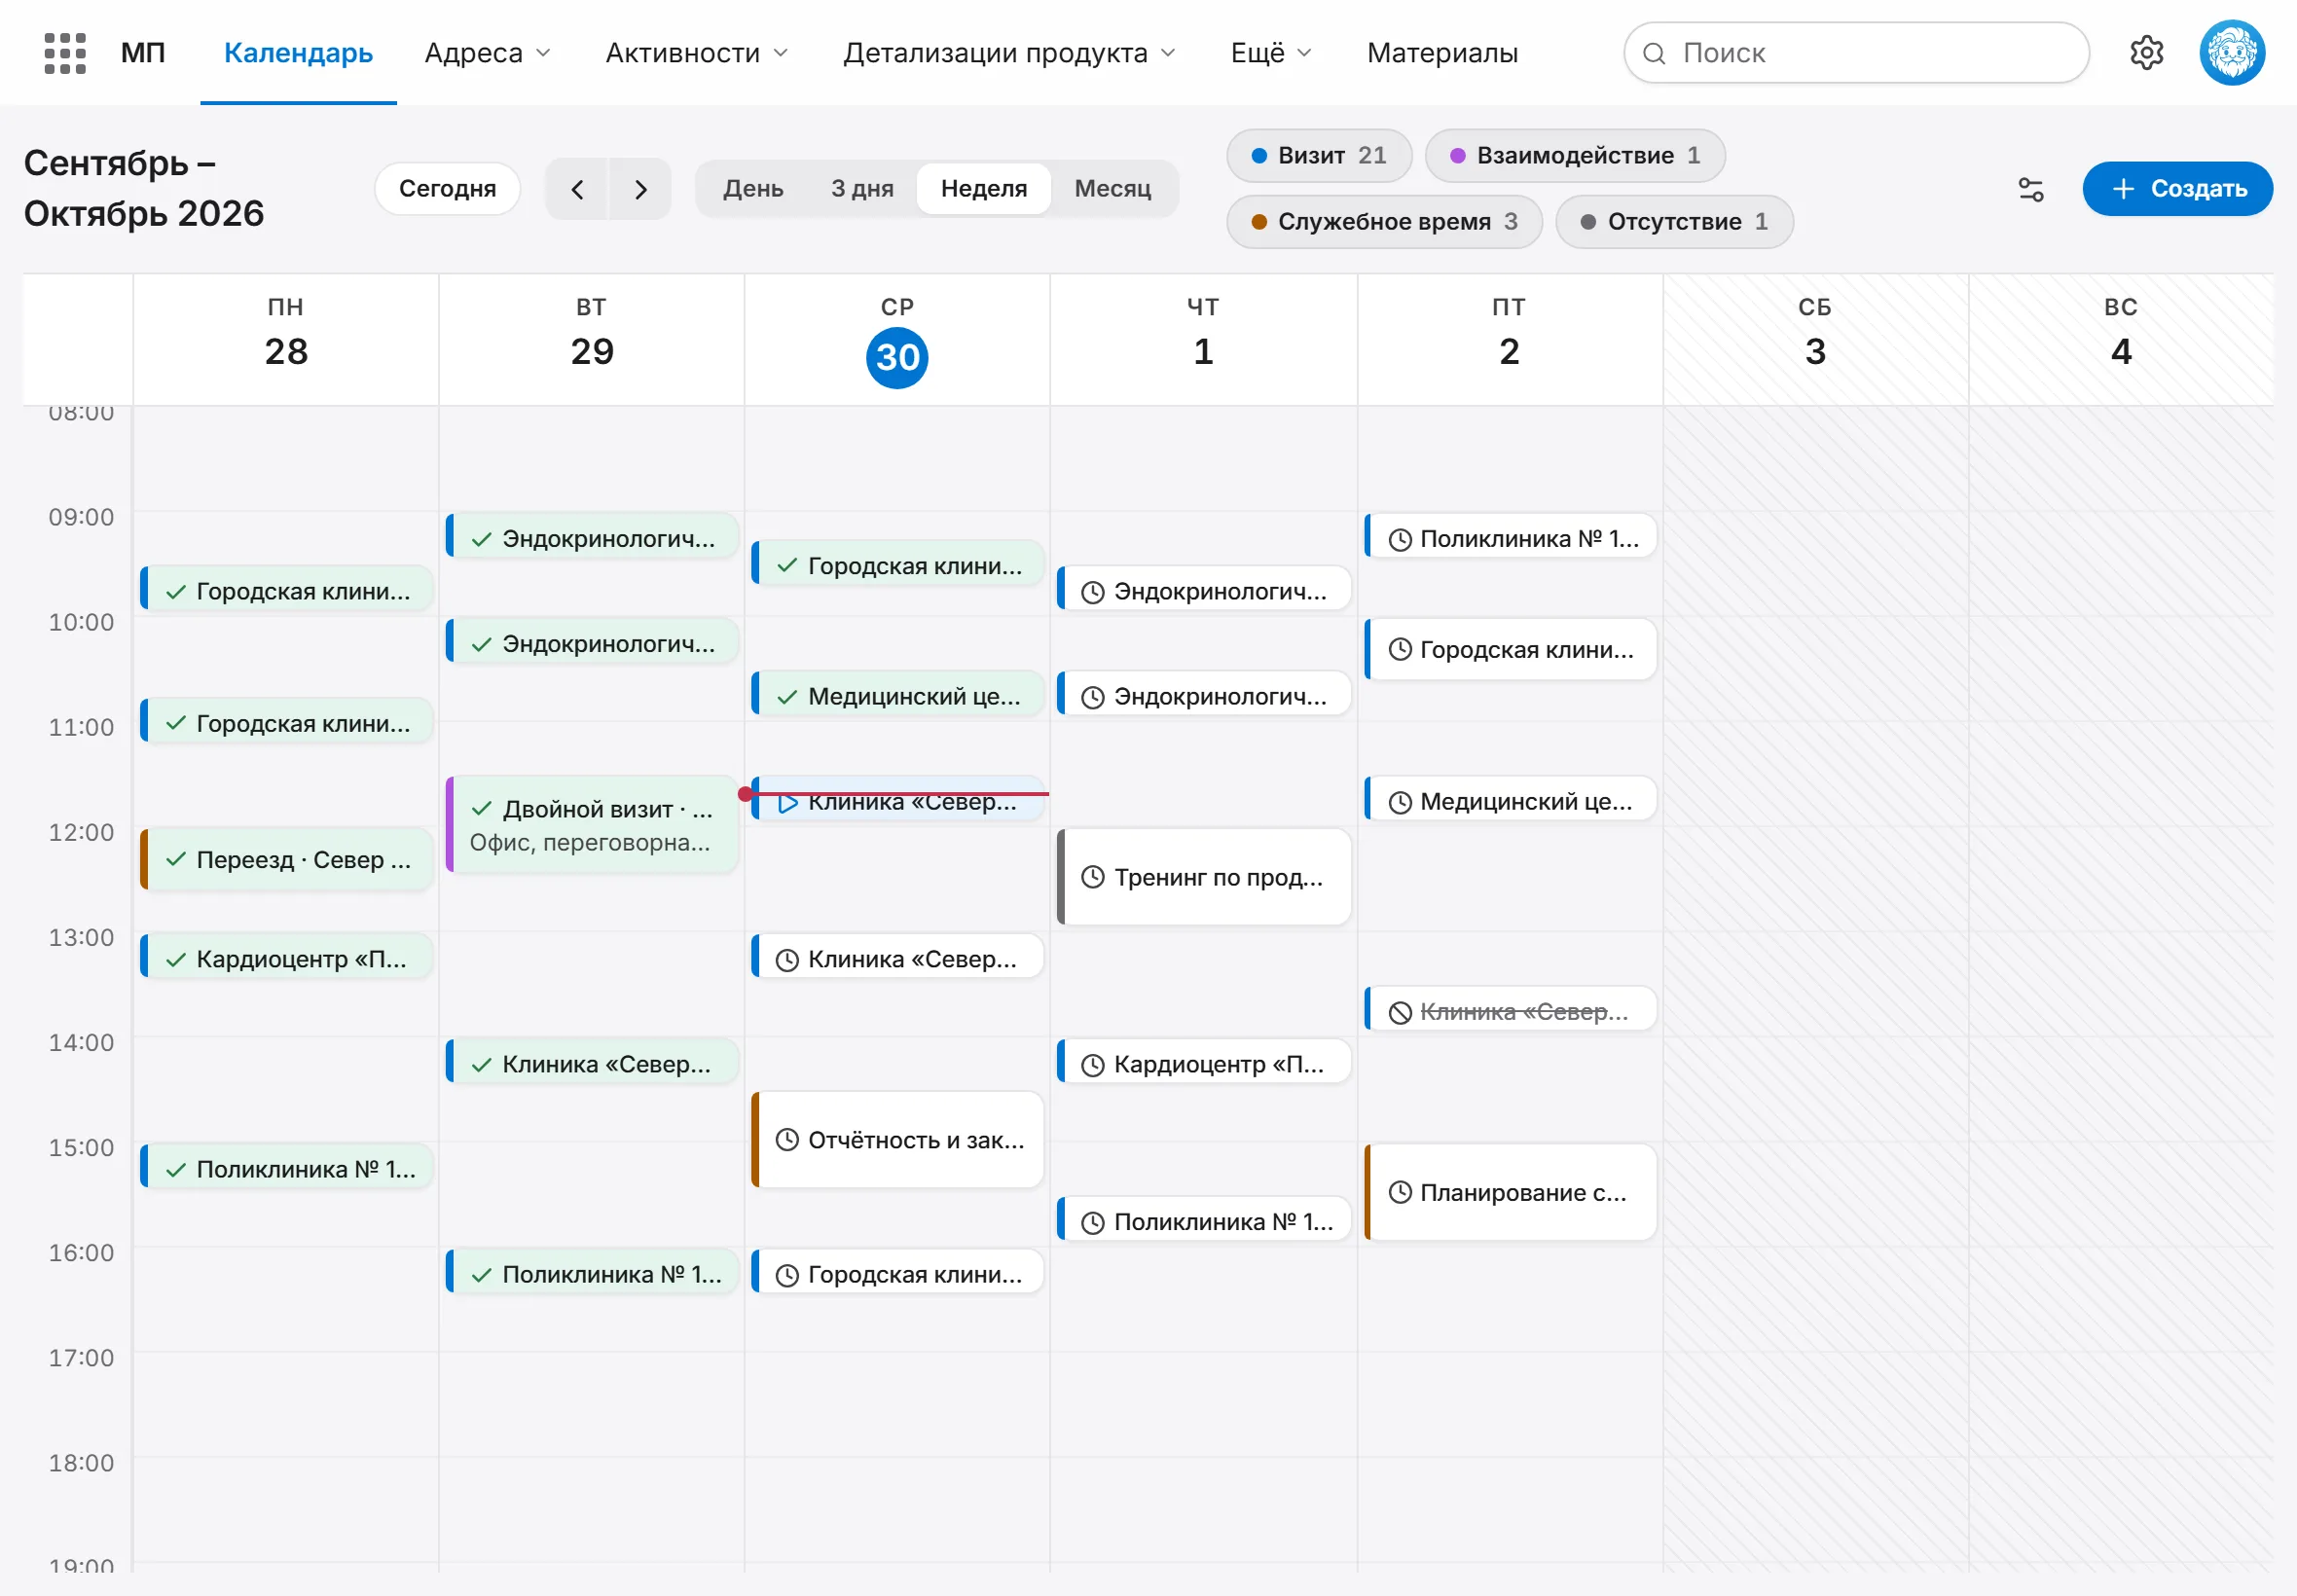Click the search magnifier icon

click(1654, 53)
